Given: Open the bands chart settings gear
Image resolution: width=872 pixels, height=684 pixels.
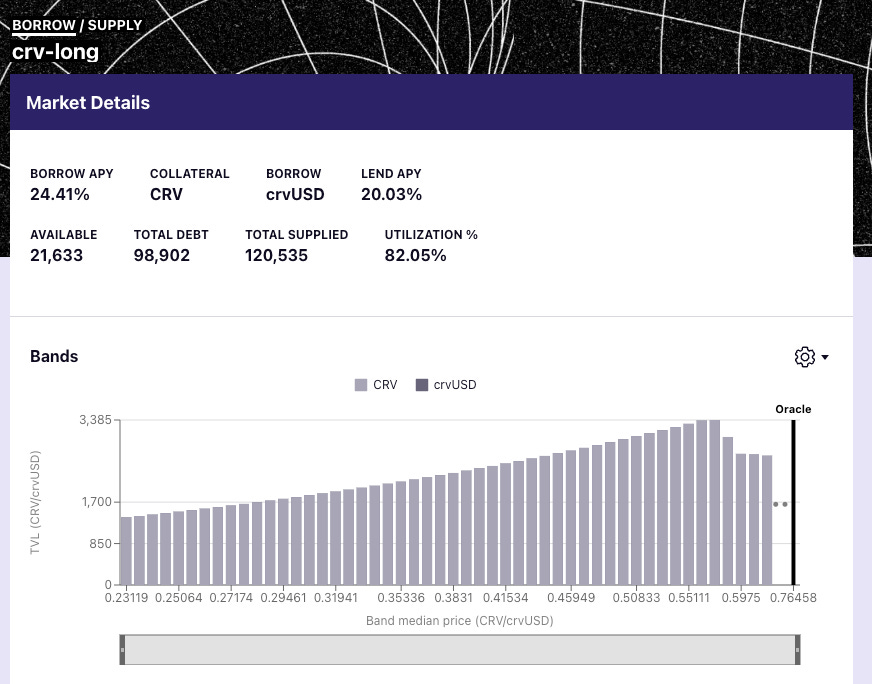Looking at the screenshot, I should pos(804,357).
